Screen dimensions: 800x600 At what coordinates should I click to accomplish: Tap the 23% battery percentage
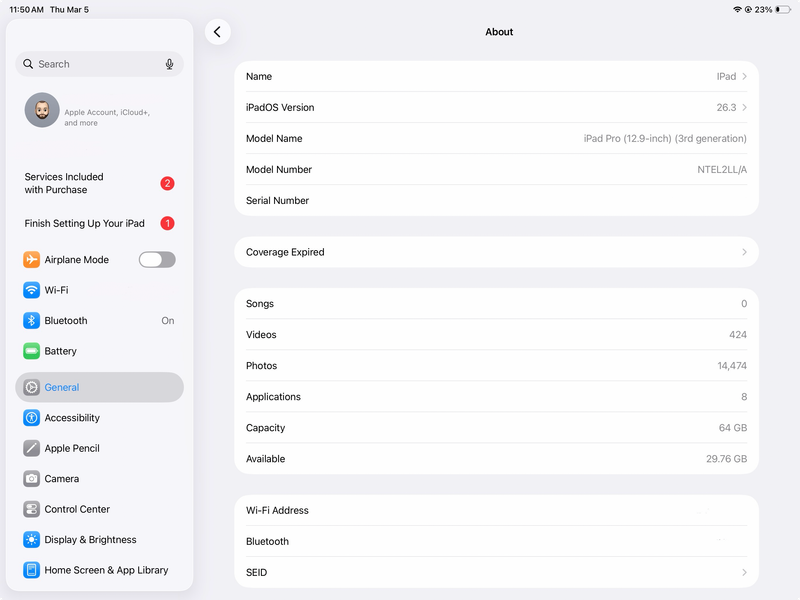click(763, 9)
